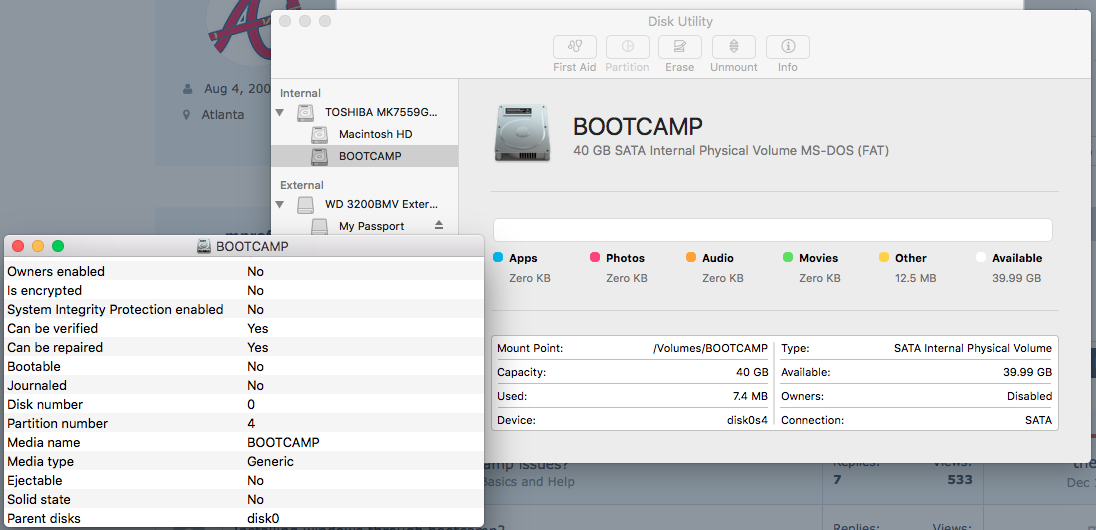Viewport: 1096px width, 530px height.
Task: Click the Disk number row
Action: click(243, 404)
